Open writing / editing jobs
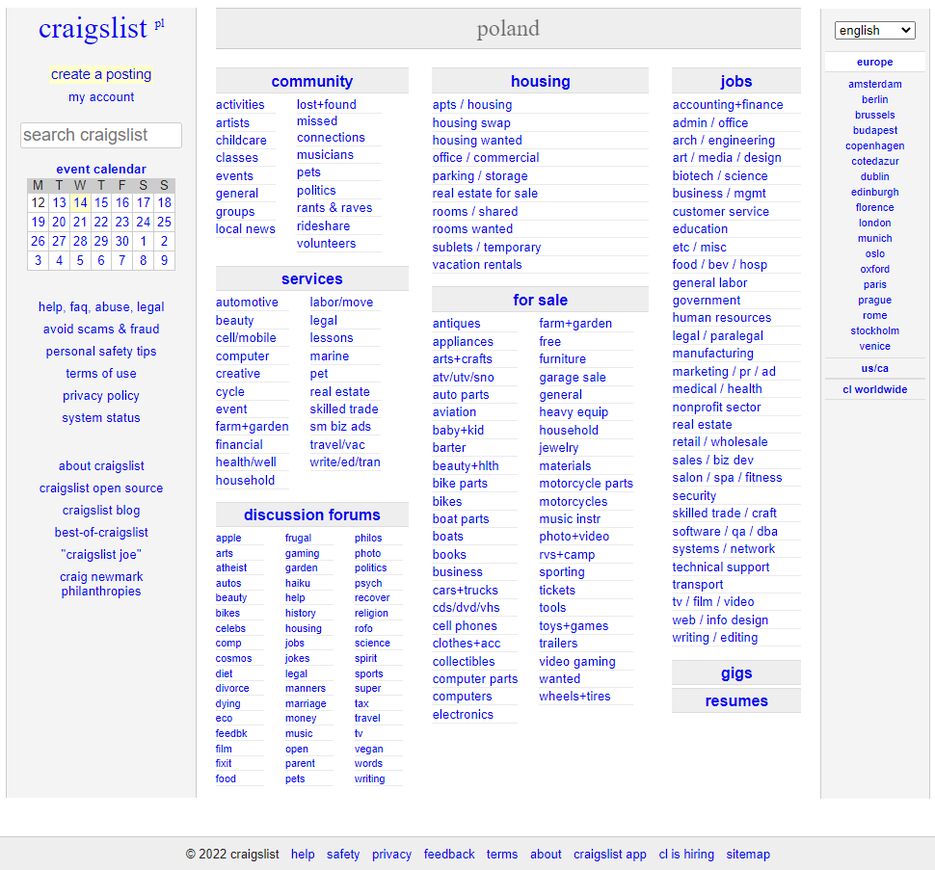The height and width of the screenshot is (870, 935). [x=714, y=637]
